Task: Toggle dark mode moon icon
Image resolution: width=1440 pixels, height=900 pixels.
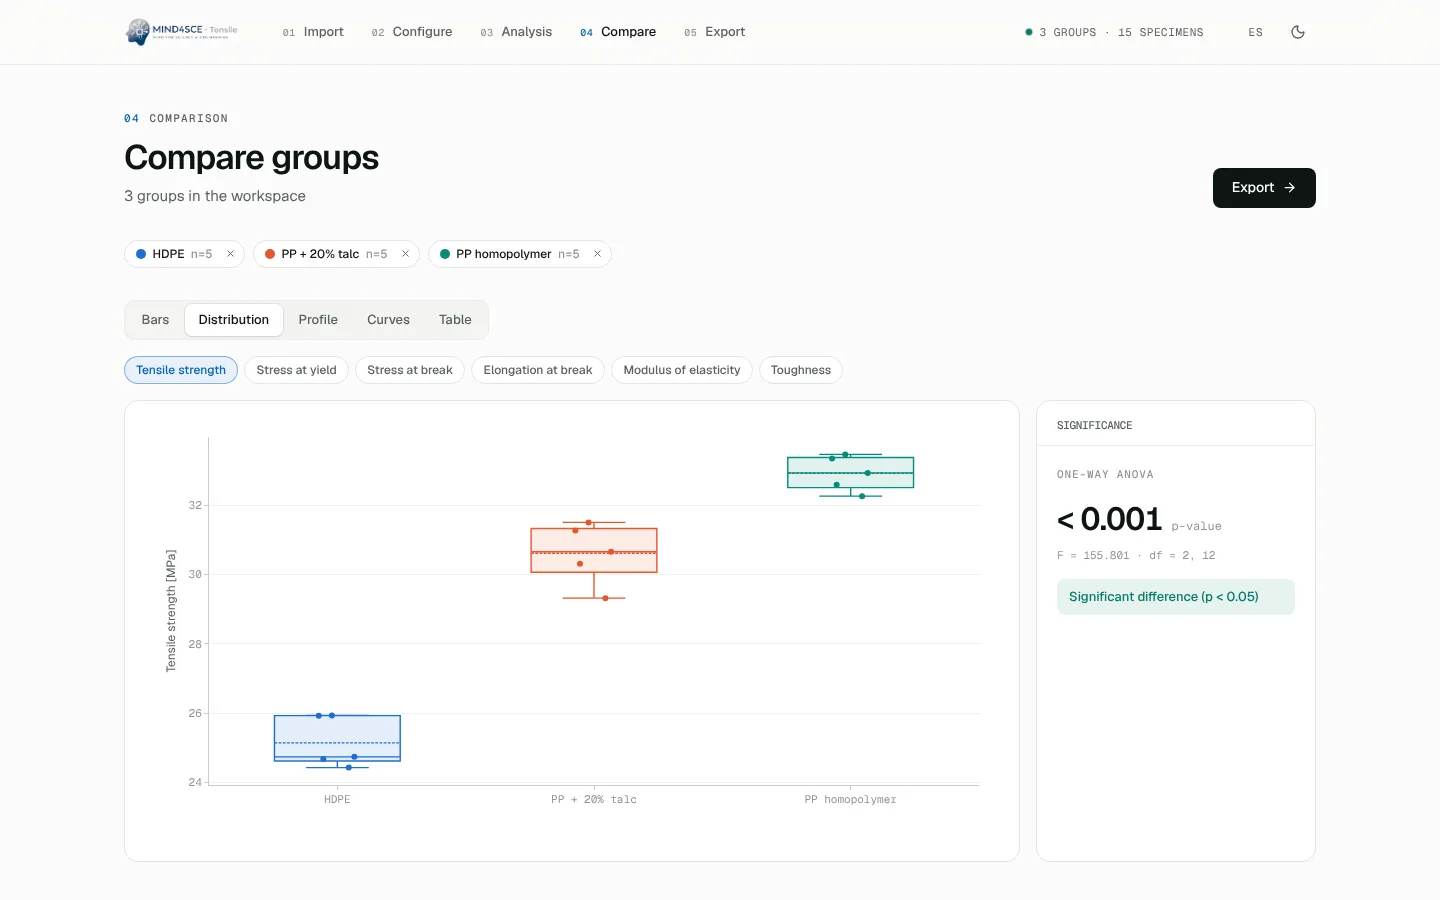Action: [1298, 32]
